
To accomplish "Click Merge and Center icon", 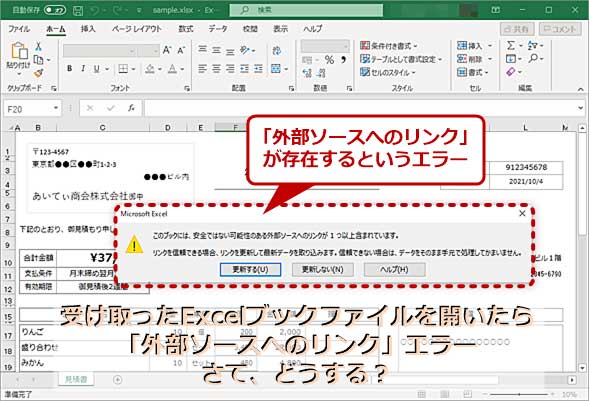I will (x=276, y=69).
